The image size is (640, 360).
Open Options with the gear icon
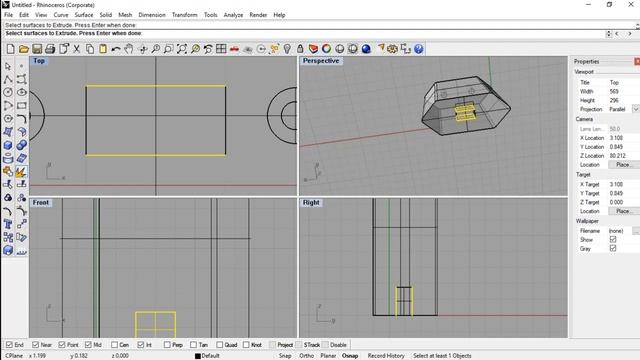click(x=392, y=49)
